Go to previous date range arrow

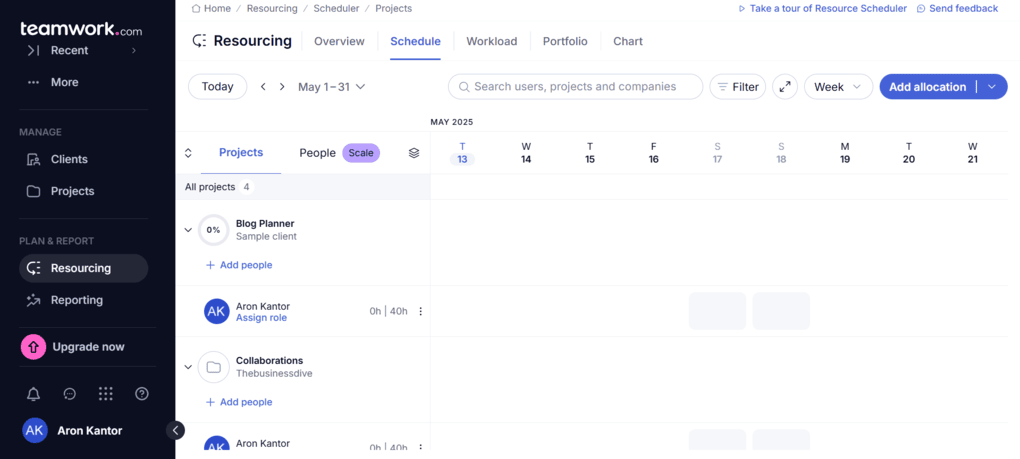tap(263, 86)
